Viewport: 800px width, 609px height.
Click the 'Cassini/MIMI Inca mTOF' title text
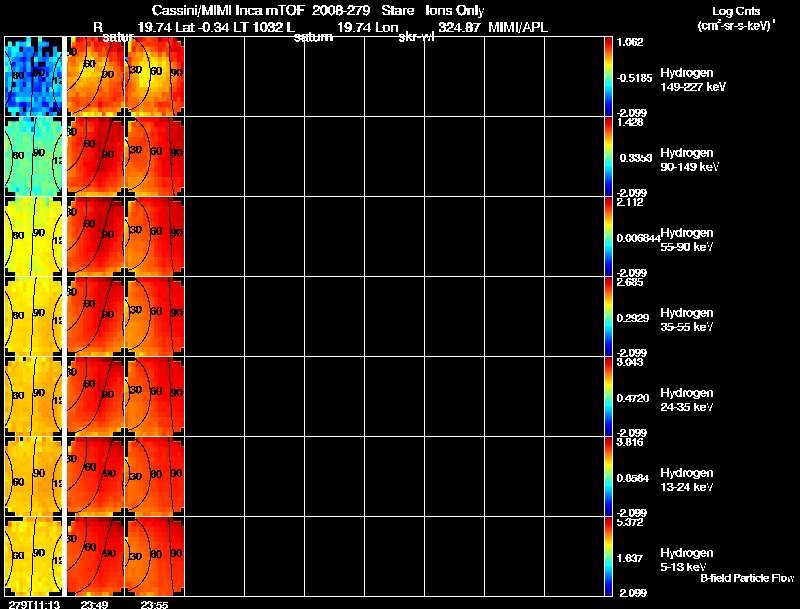click(228, 11)
